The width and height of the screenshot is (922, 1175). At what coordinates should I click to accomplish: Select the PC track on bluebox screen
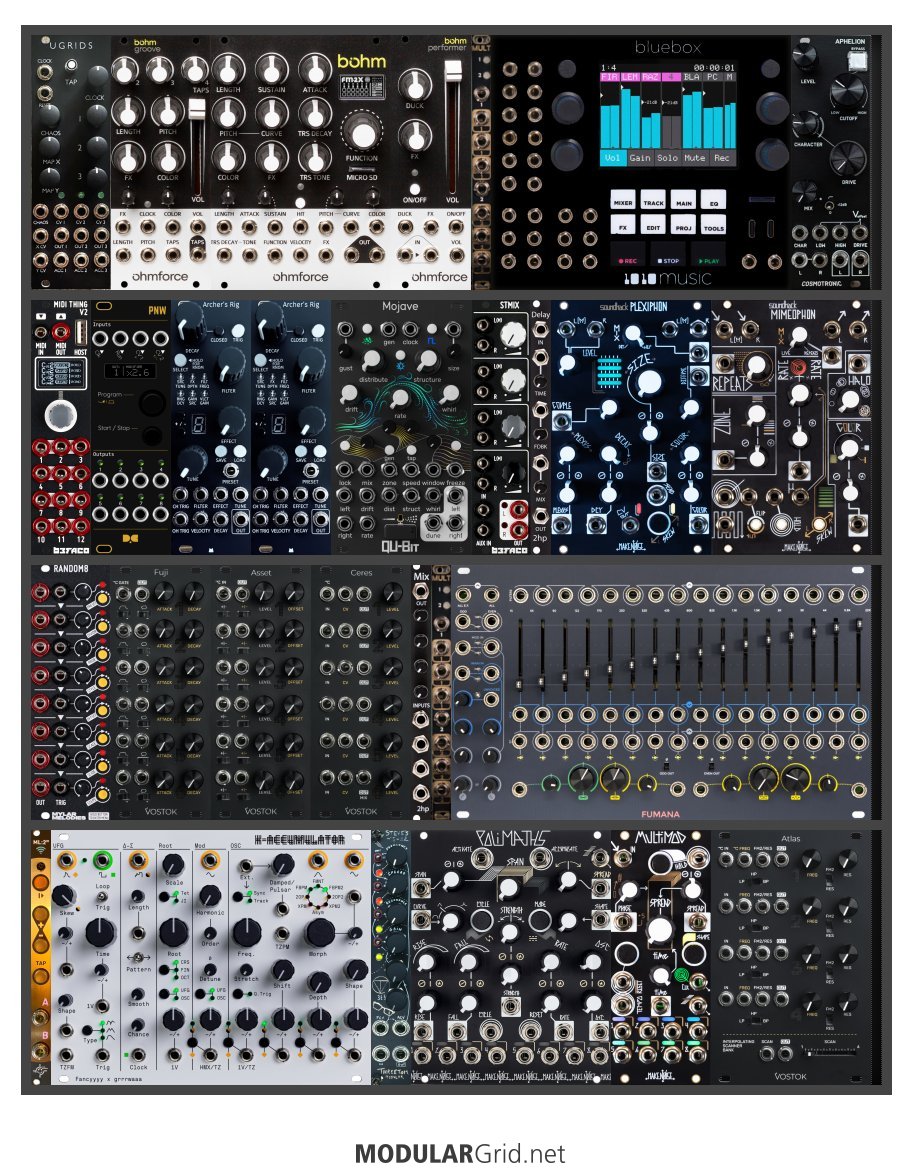tap(712, 76)
